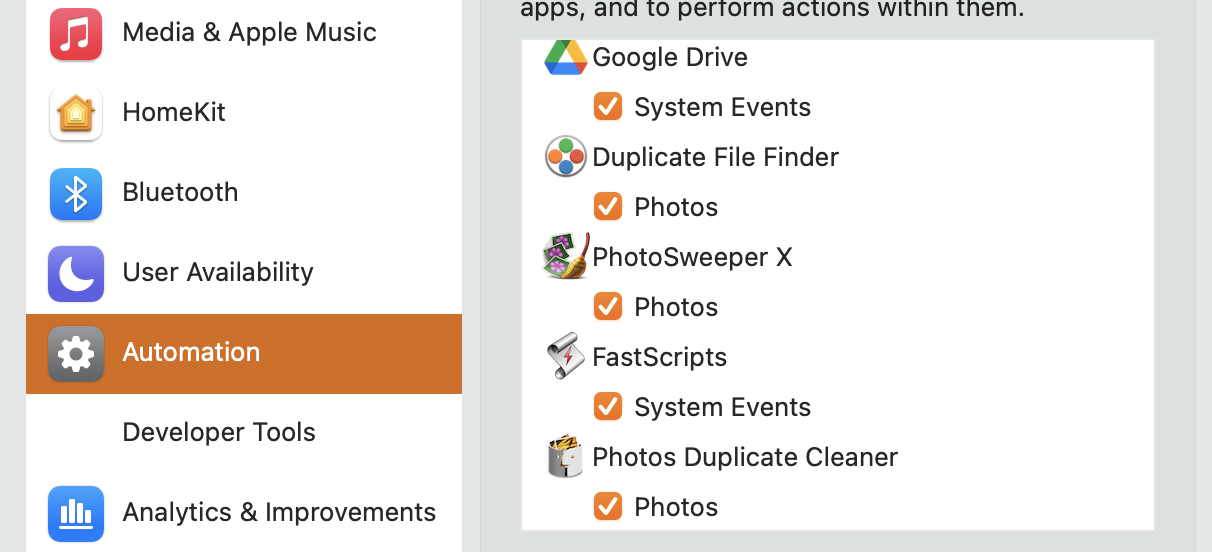Click the Analytics & Improvements chart icon

(x=76, y=514)
